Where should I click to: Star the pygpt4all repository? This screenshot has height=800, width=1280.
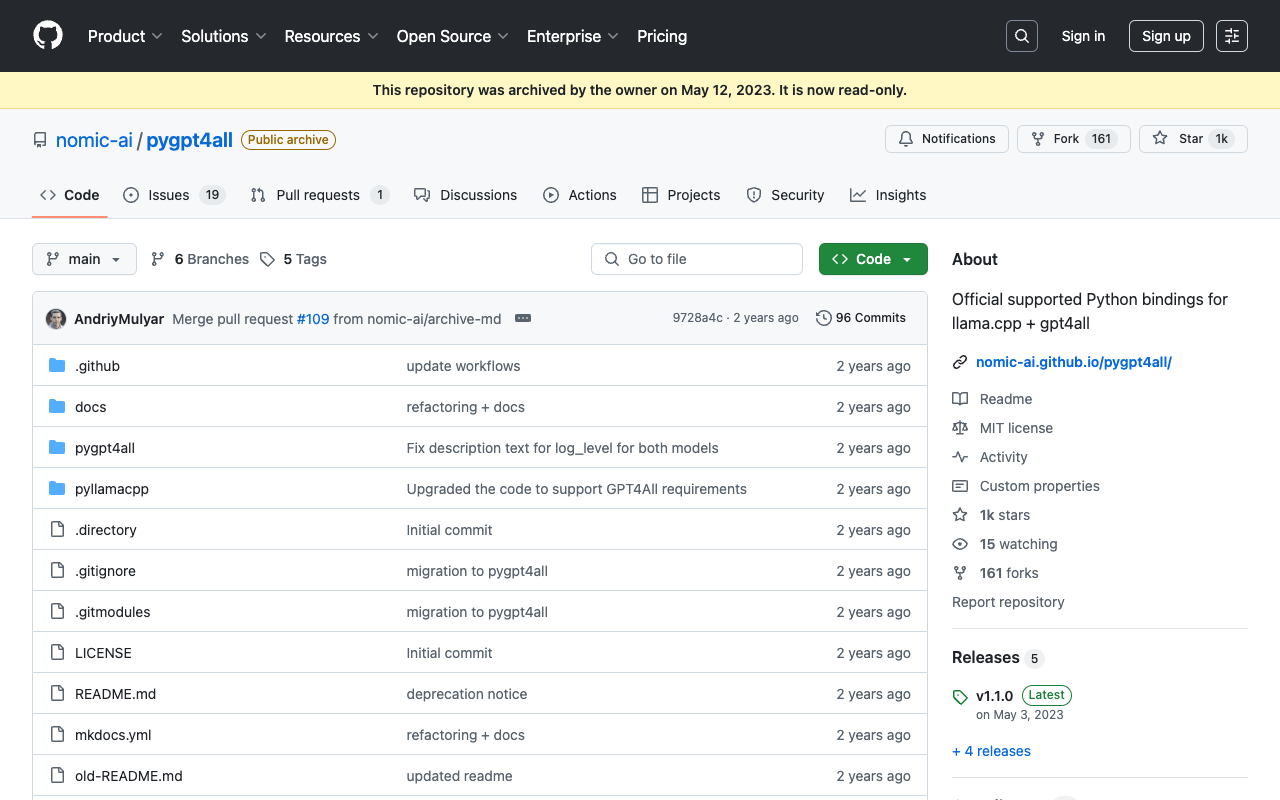1193,139
